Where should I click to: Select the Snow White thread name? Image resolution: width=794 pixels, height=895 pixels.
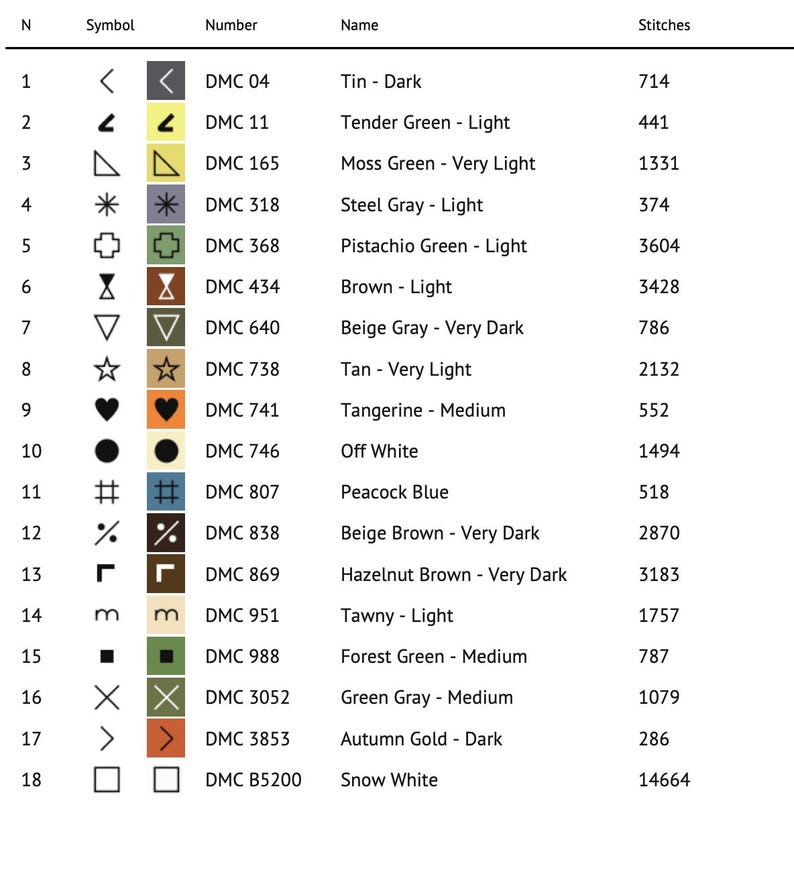pos(389,780)
